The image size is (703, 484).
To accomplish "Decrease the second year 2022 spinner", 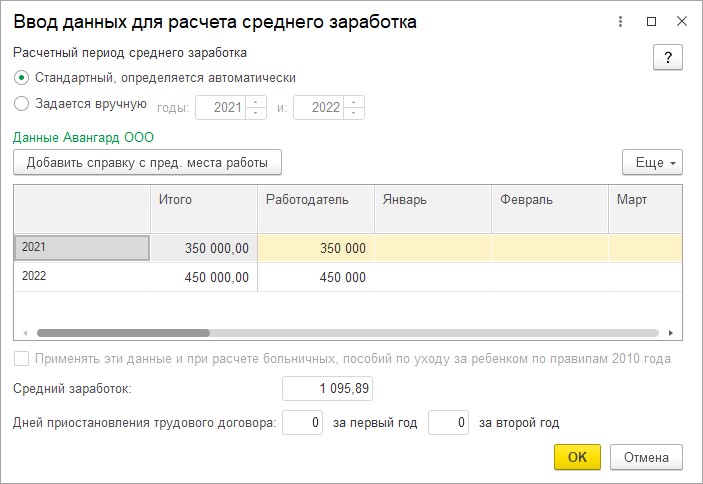I will coord(354,113).
